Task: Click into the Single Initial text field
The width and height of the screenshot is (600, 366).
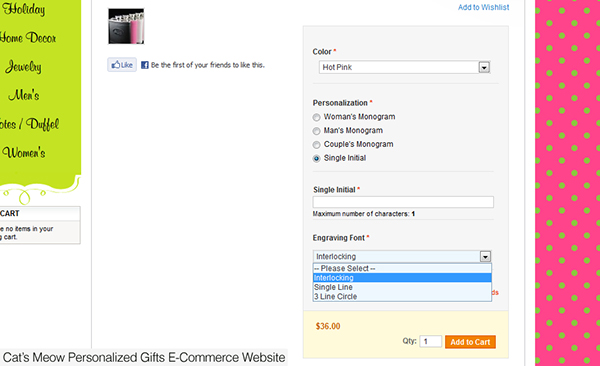Action: coord(403,202)
